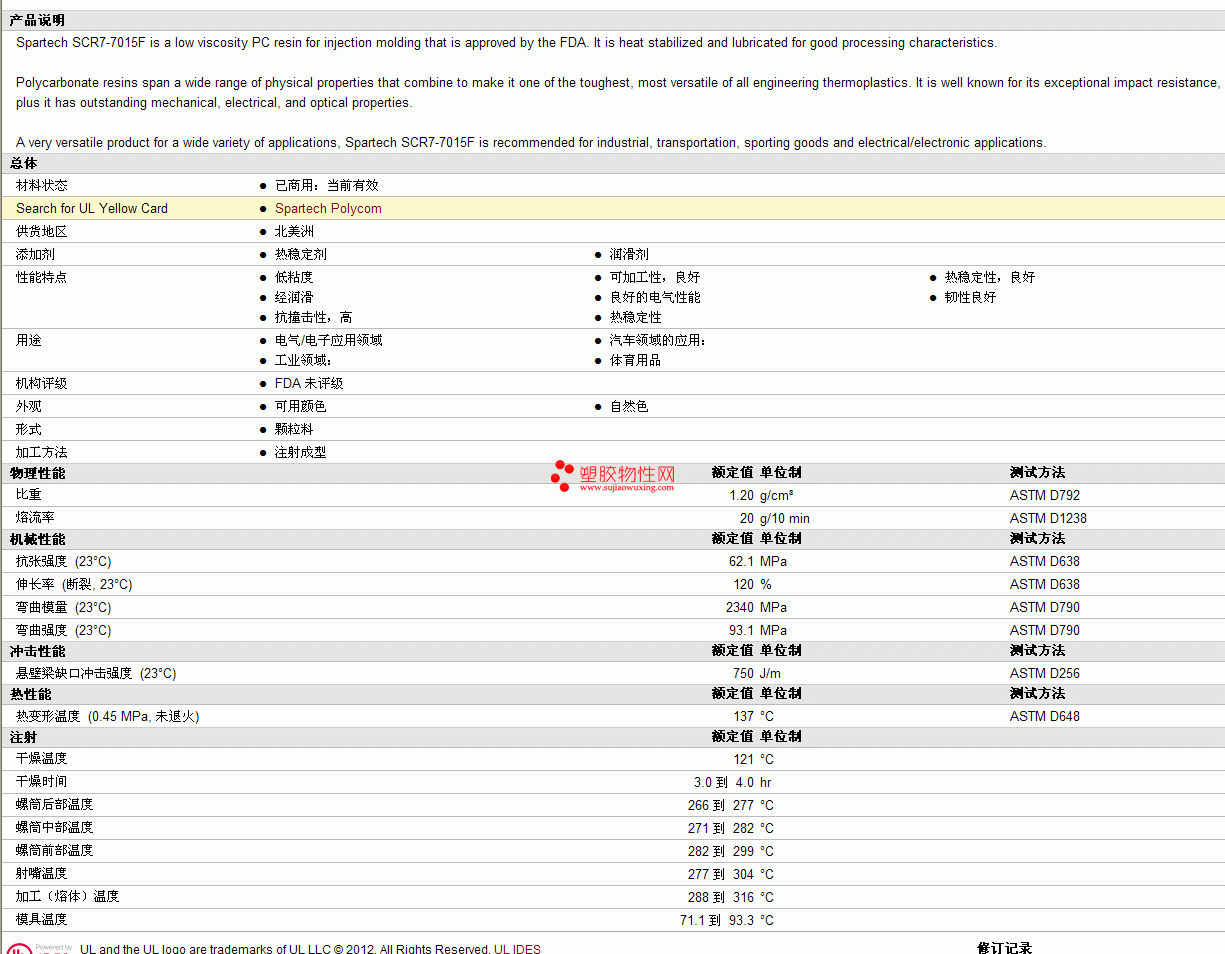The height and width of the screenshot is (954, 1225).
Task: Select the 热变形温度 row label
Action: tap(108, 716)
